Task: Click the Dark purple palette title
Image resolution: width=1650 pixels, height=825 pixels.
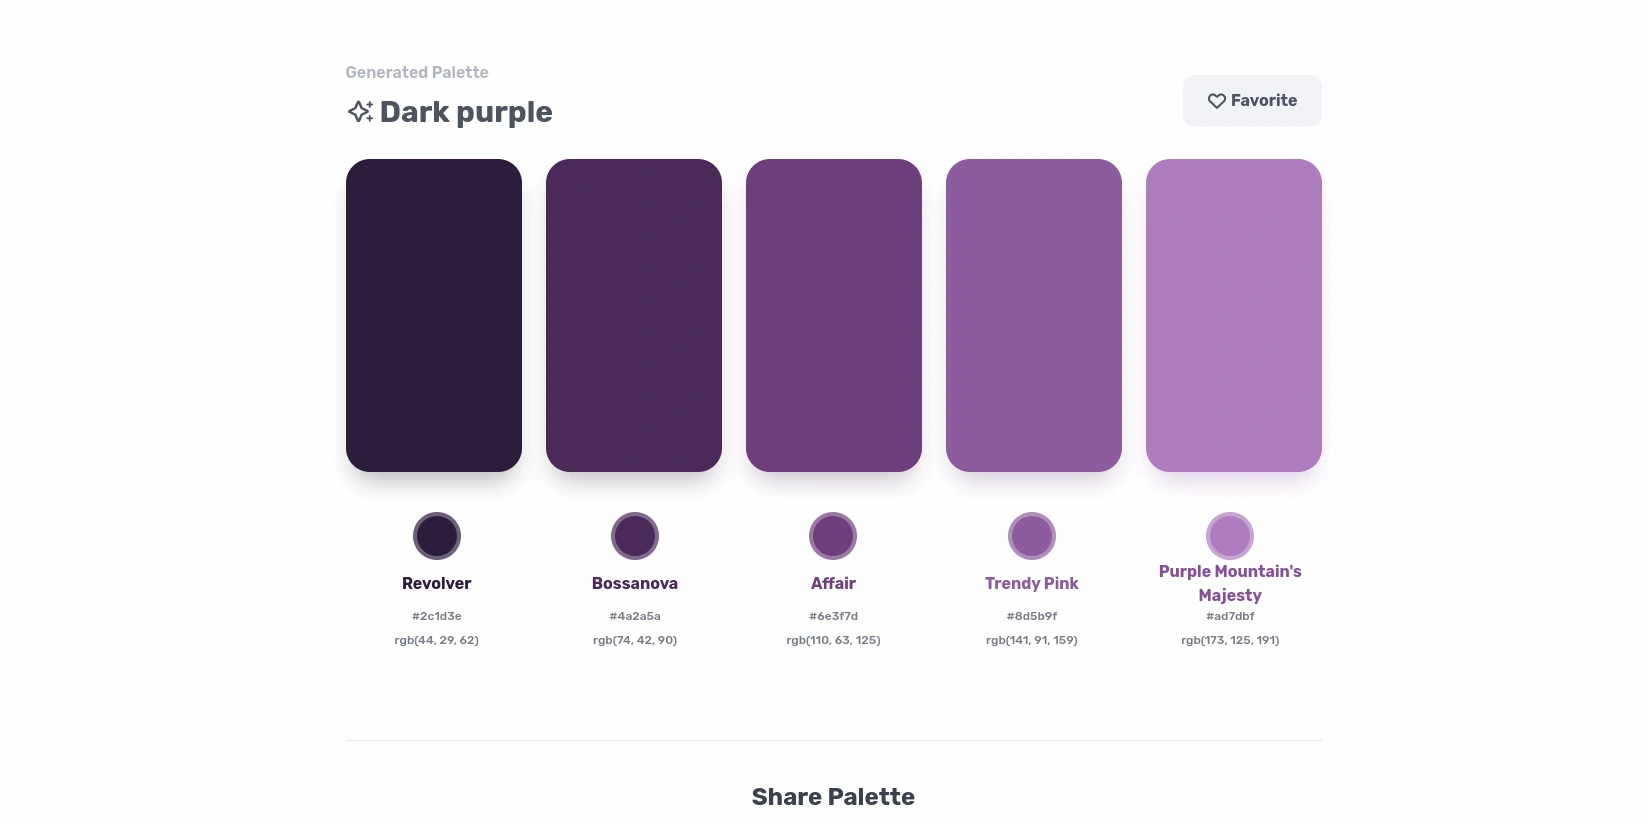Action: 466,112
